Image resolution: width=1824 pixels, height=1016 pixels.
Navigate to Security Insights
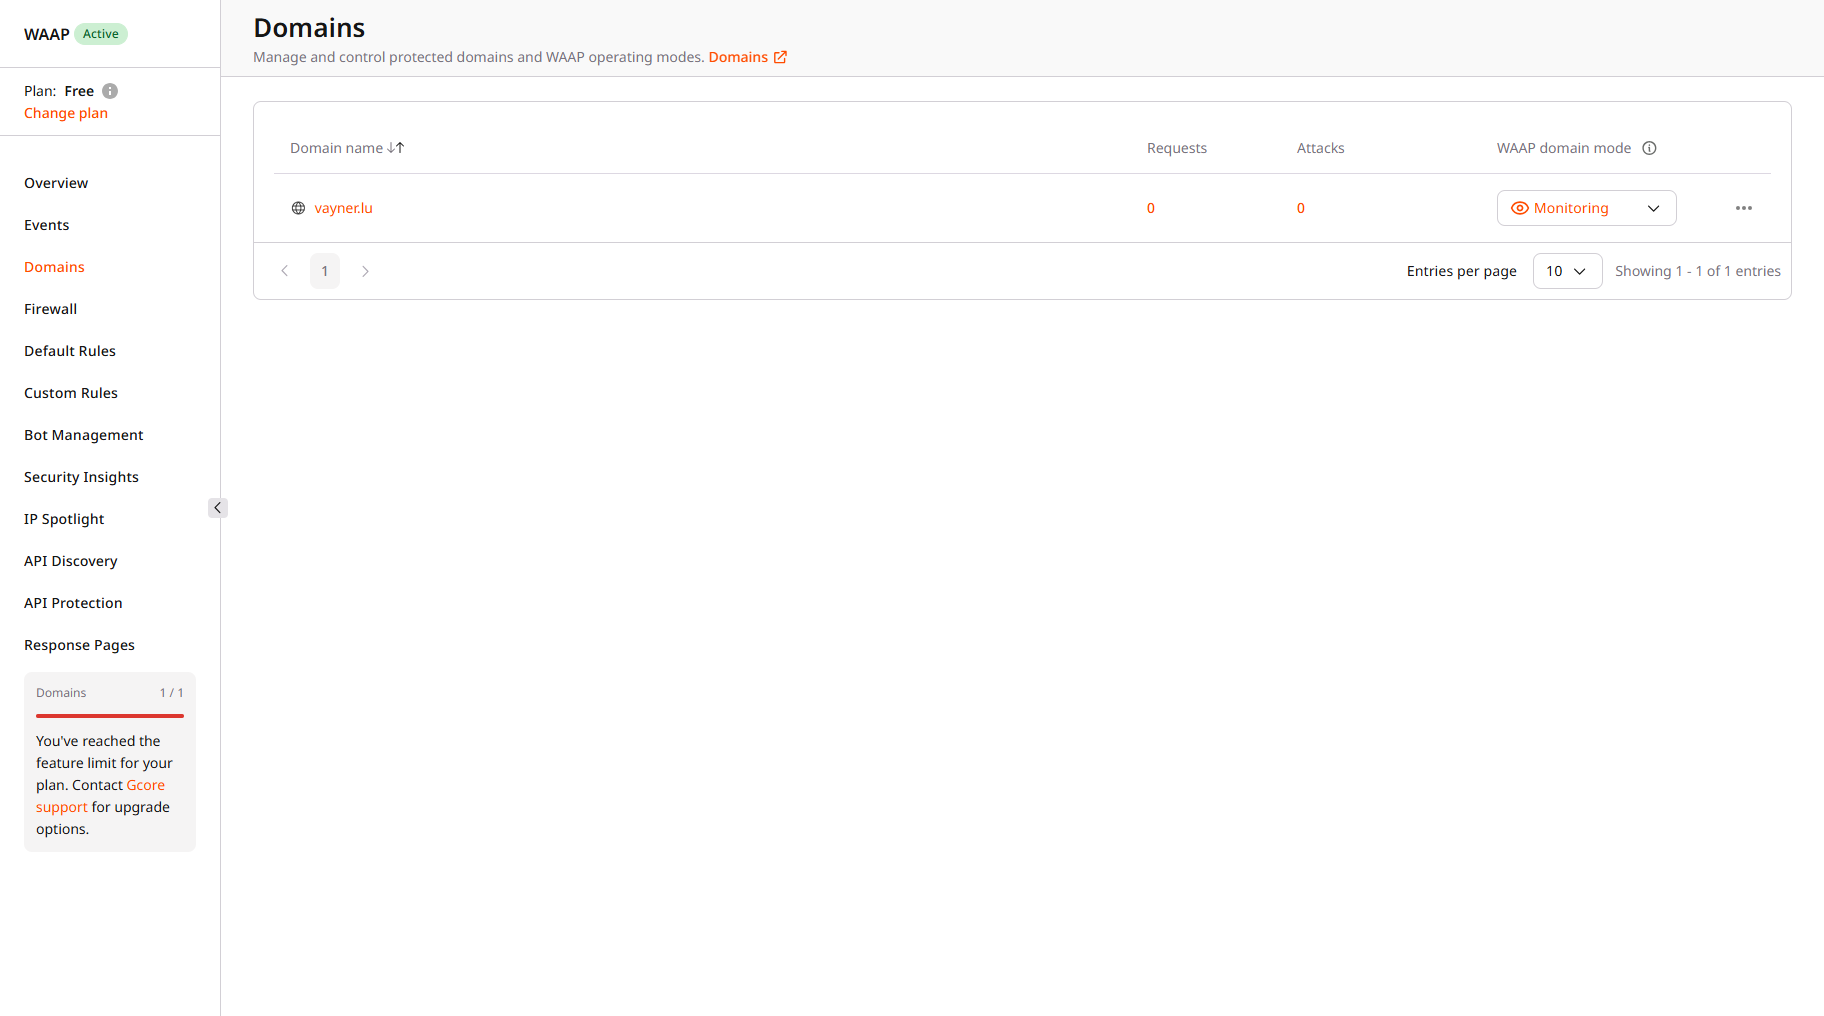81,476
